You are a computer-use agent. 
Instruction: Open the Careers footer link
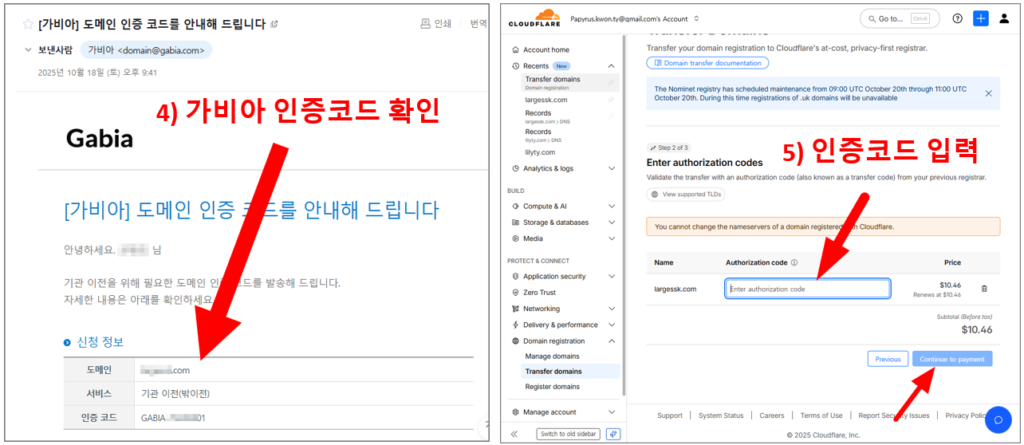pyautogui.click(x=772, y=416)
